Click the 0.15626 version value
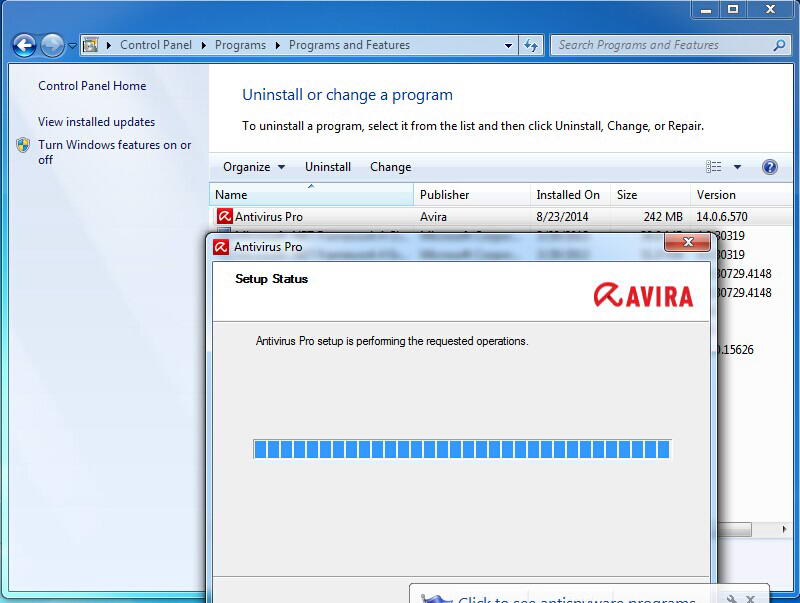 [x=735, y=350]
